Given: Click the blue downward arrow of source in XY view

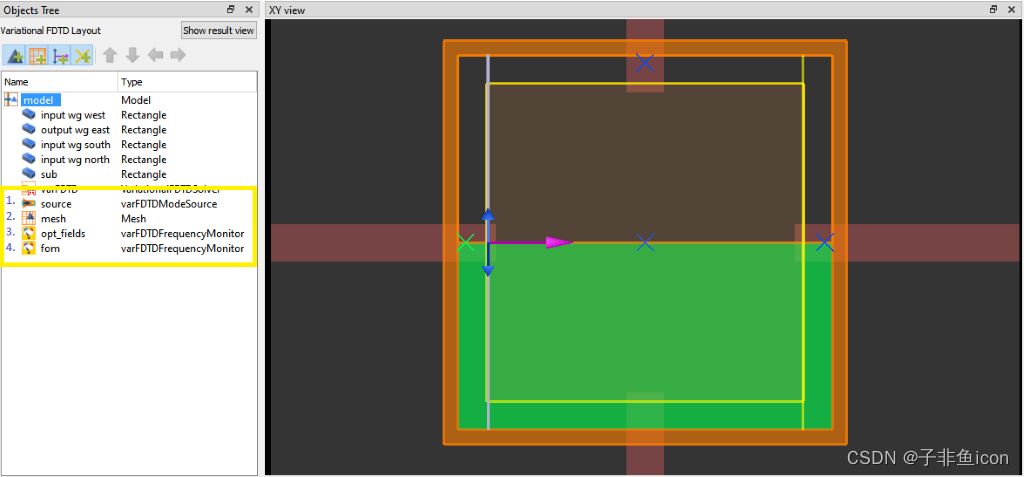Looking at the screenshot, I should click(488, 269).
